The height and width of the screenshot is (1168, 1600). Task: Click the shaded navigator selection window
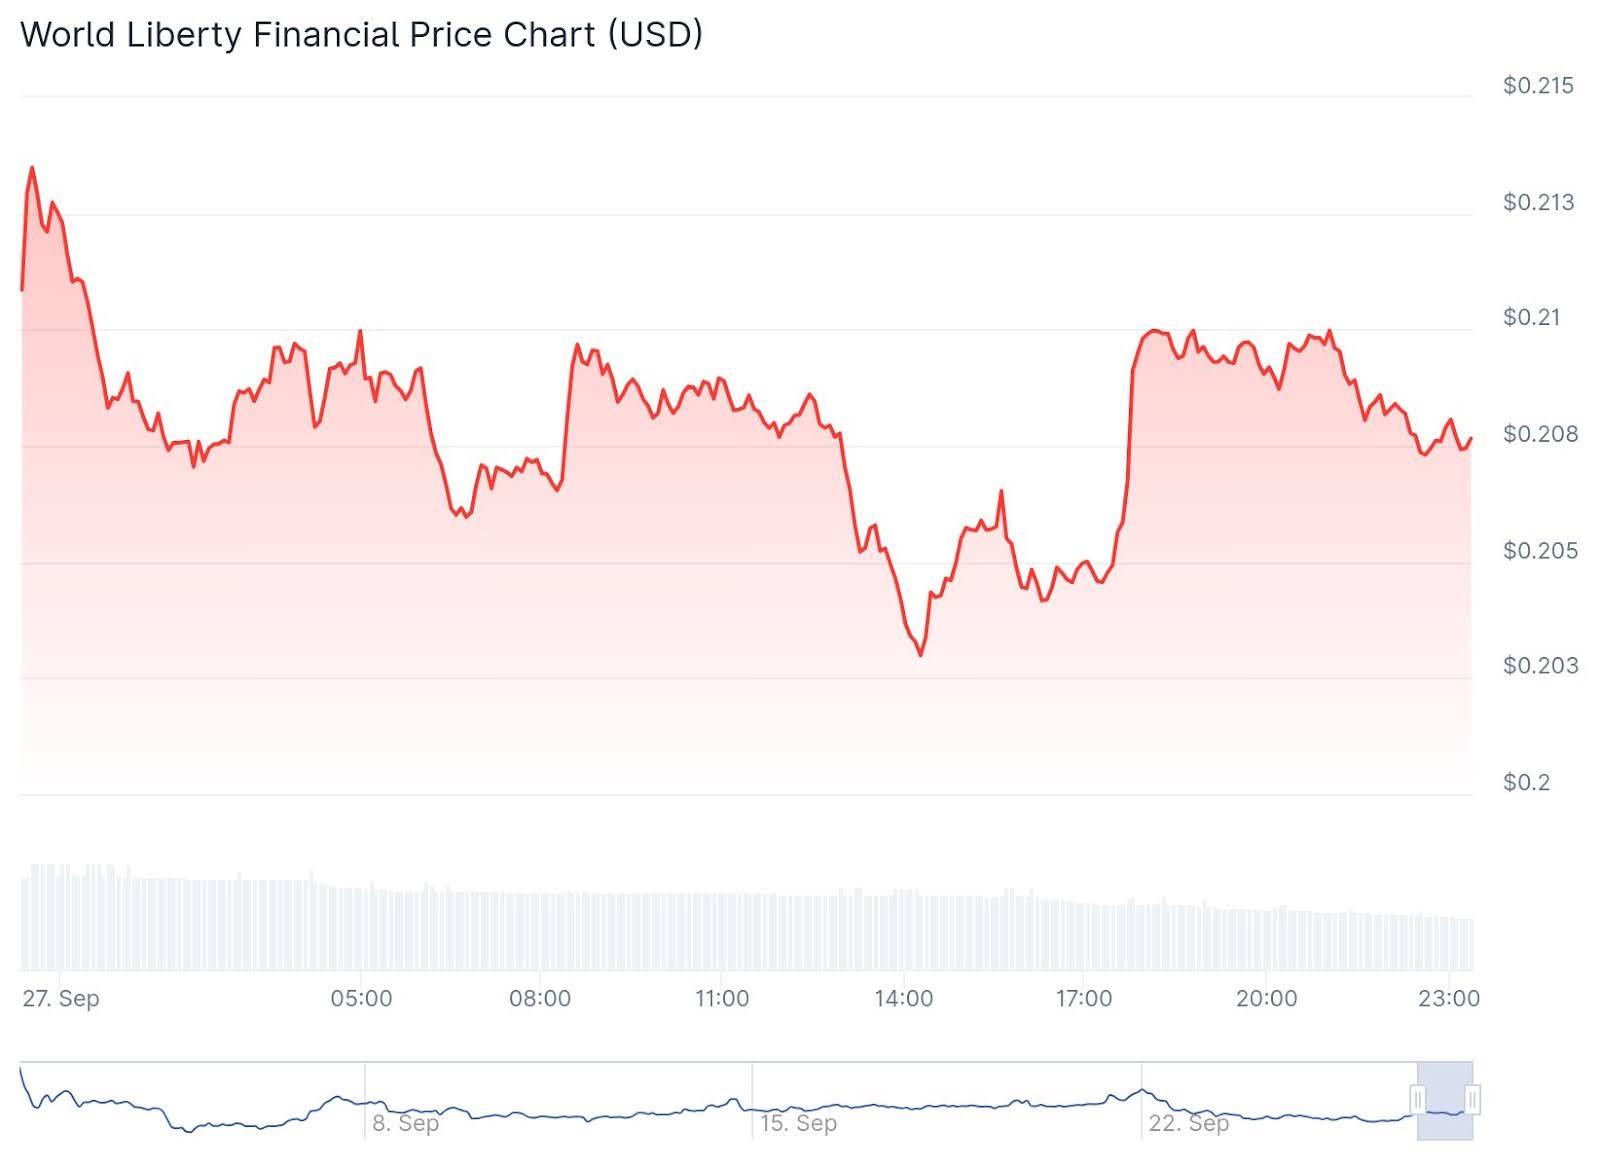pos(1445,1100)
